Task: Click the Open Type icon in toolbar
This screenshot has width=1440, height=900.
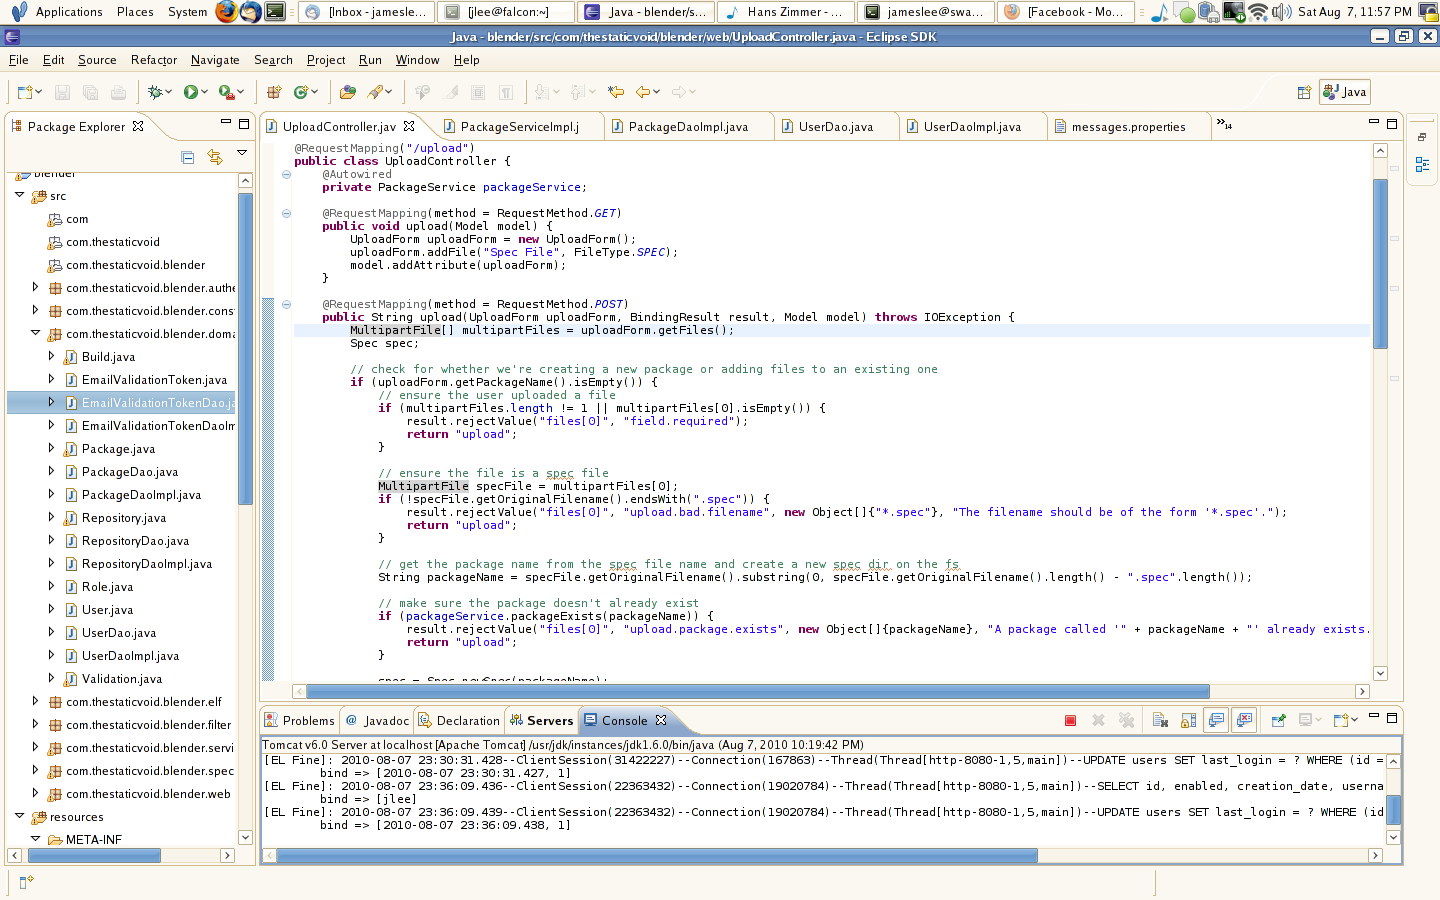Action: (347, 92)
